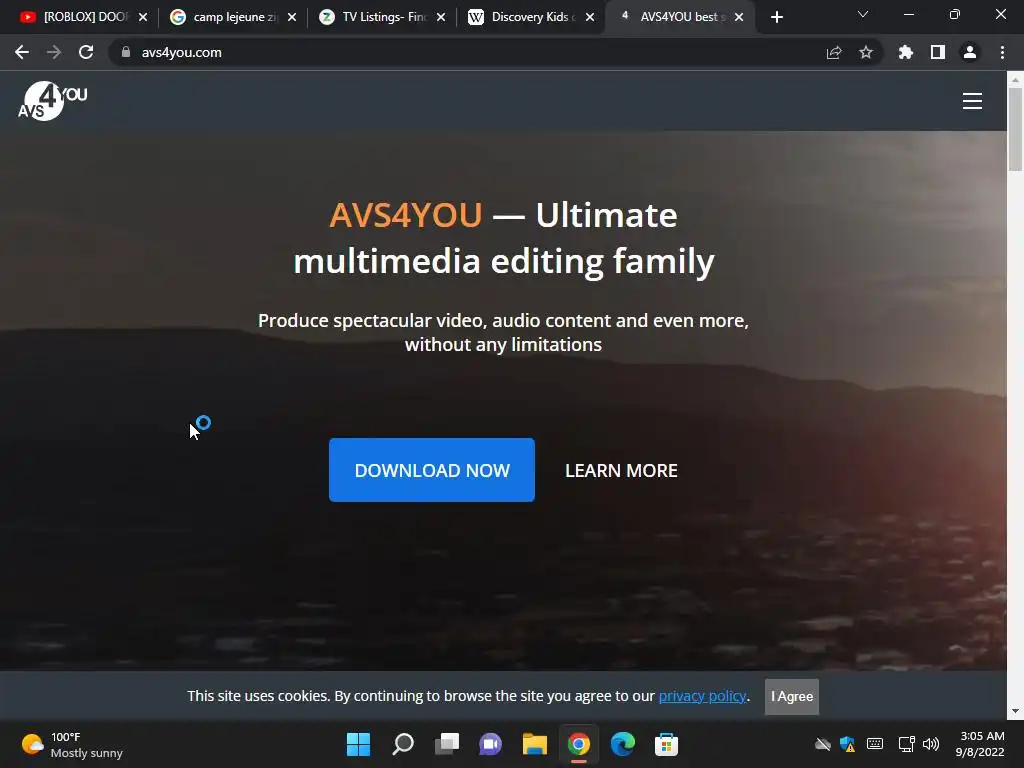Close the TV Listings tab
Image resolution: width=1024 pixels, height=768 pixels.
click(441, 17)
